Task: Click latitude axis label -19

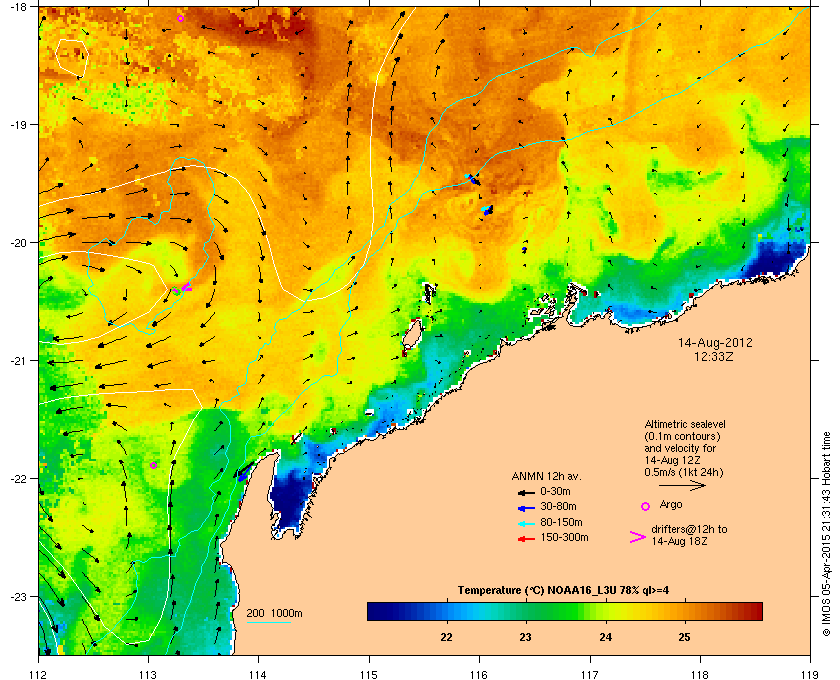Action: [17, 124]
